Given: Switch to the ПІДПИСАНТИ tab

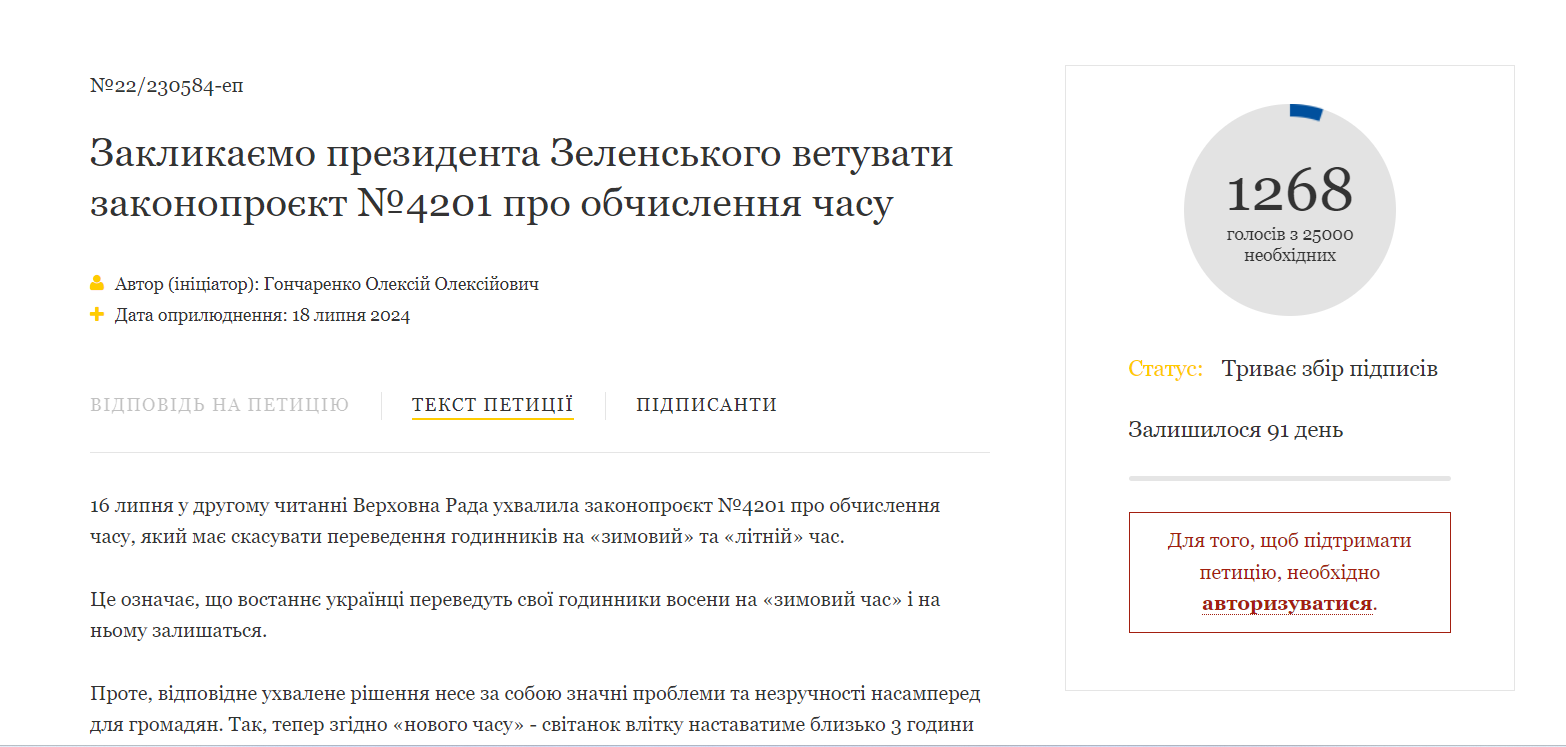Looking at the screenshot, I should [706, 405].
